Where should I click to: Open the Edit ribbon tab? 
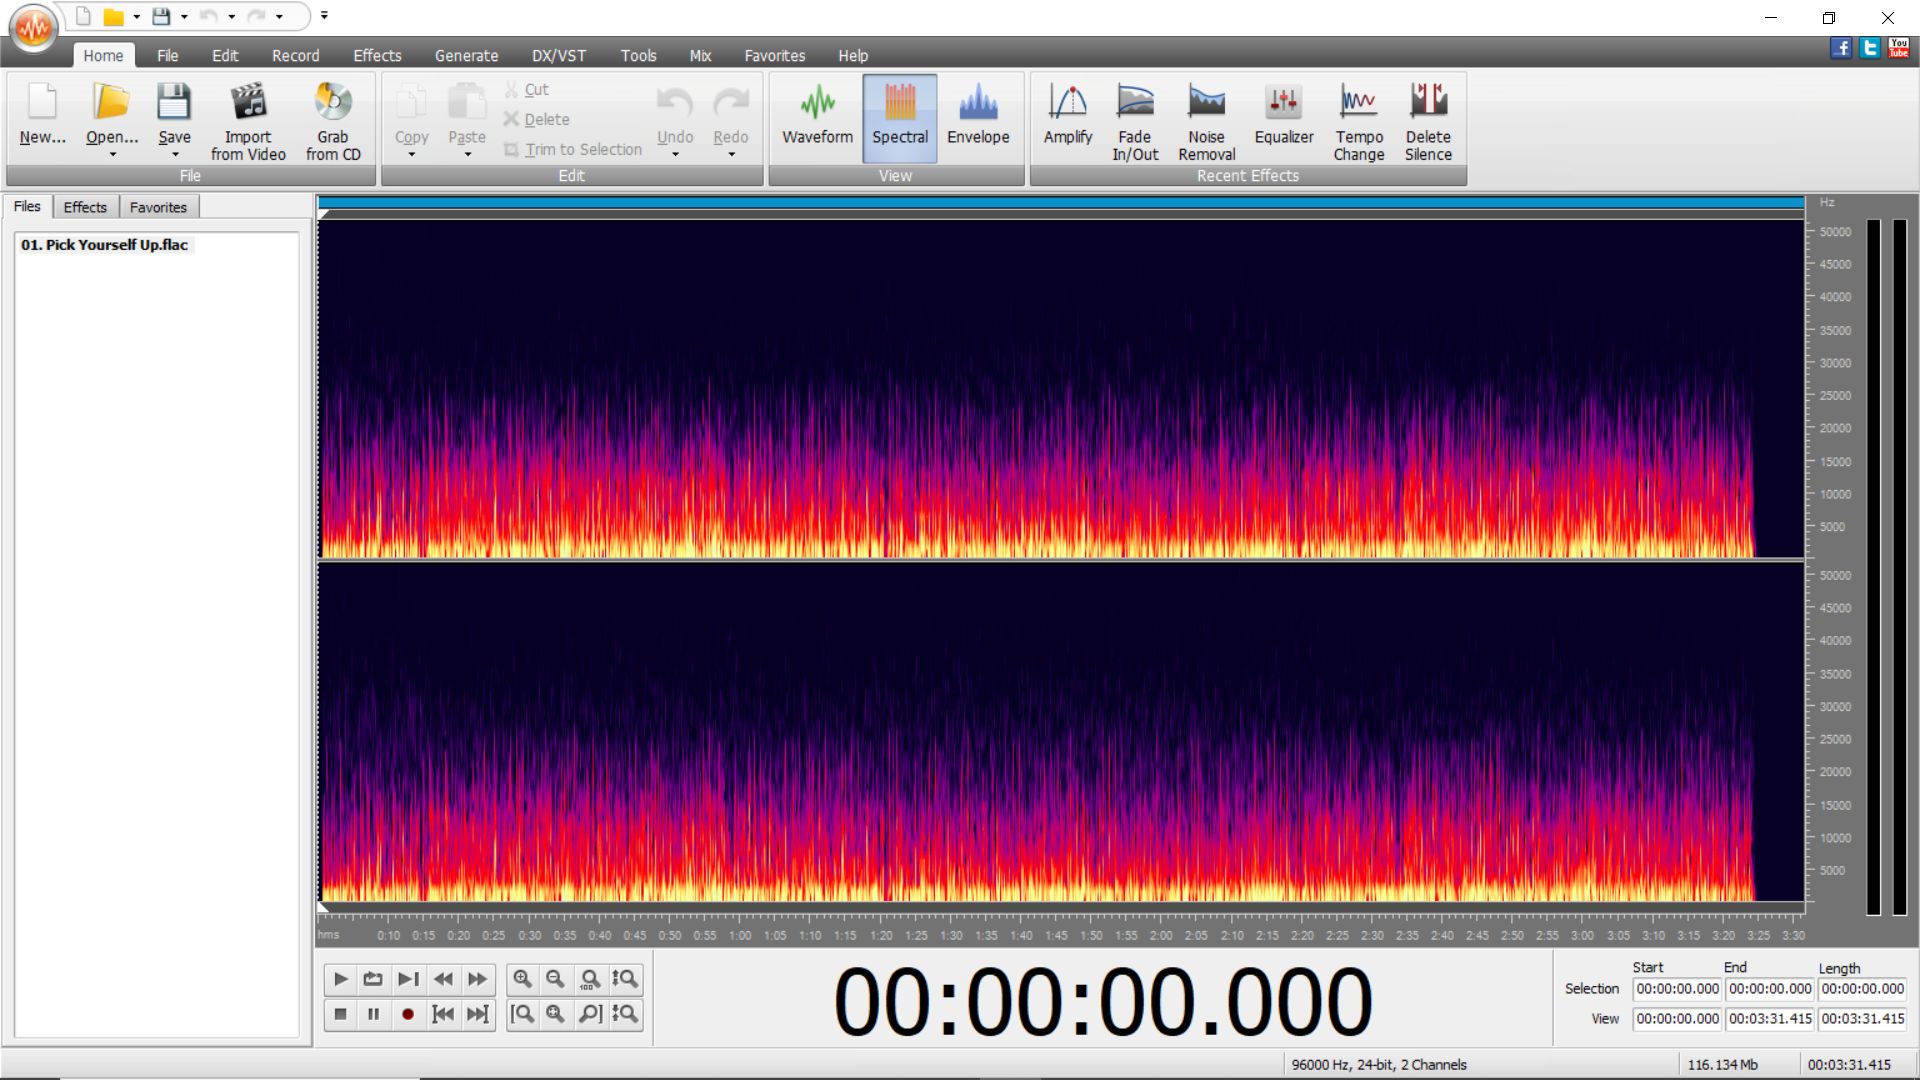coord(225,56)
